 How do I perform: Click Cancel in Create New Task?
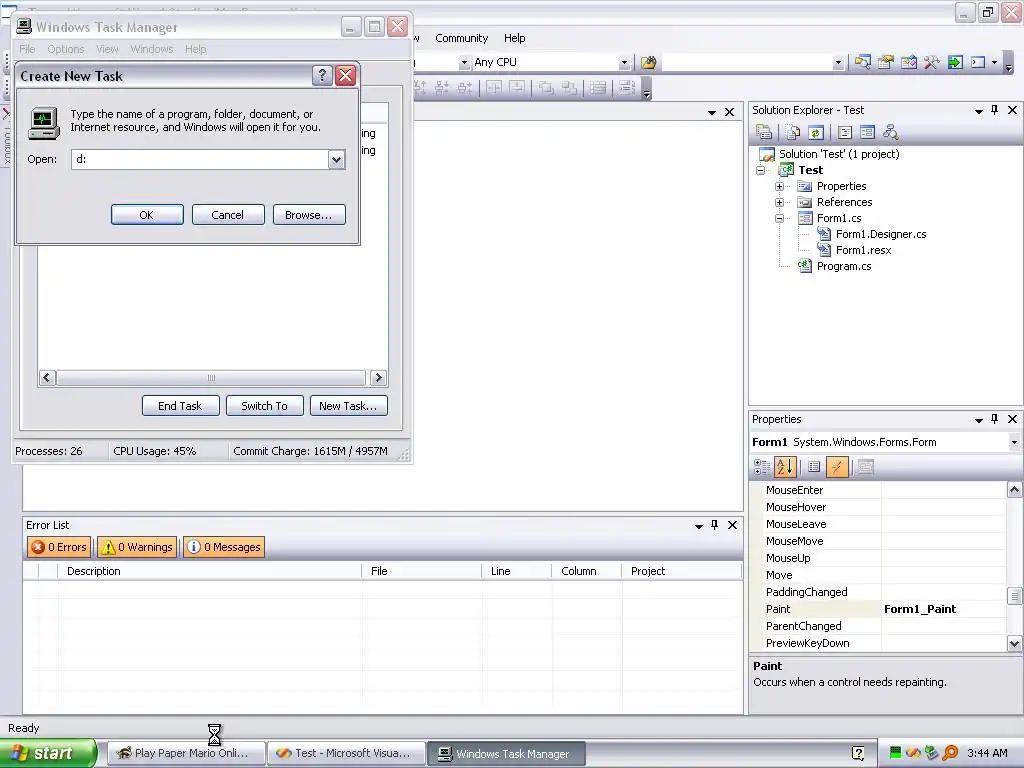pos(228,215)
